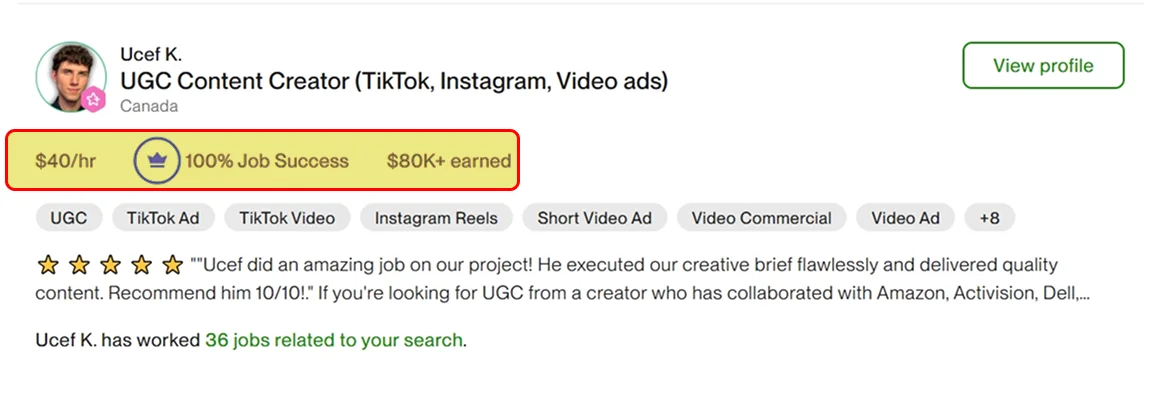The image size is (1170, 406).
Task: Open the 36 jobs related link
Action: pyautogui.click(x=334, y=340)
